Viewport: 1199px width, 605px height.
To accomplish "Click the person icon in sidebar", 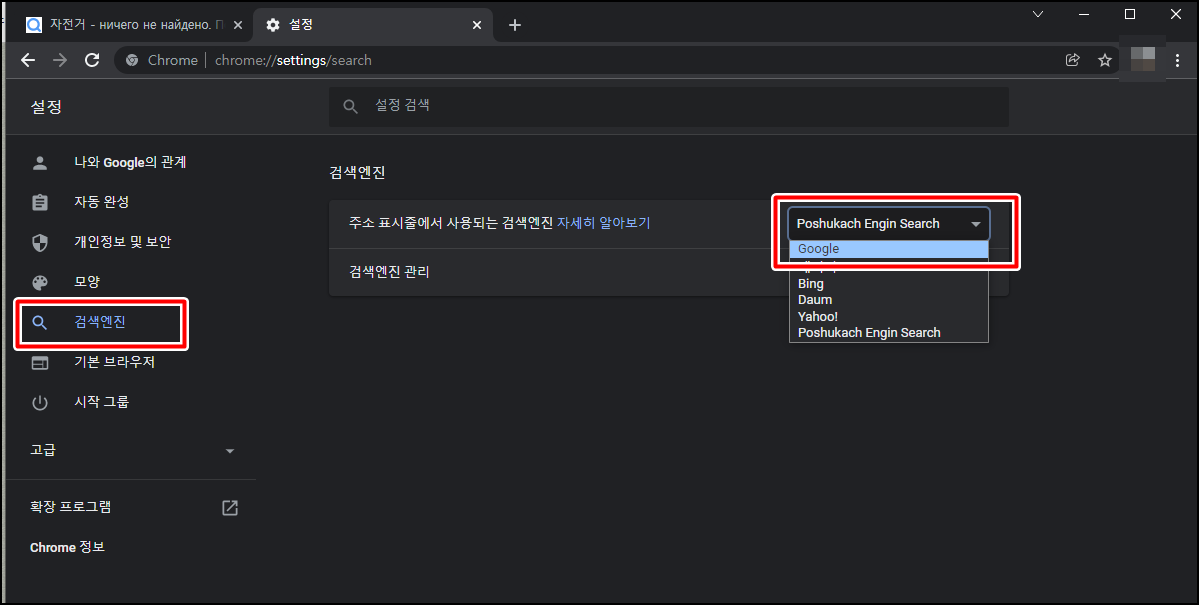I will pos(40,163).
